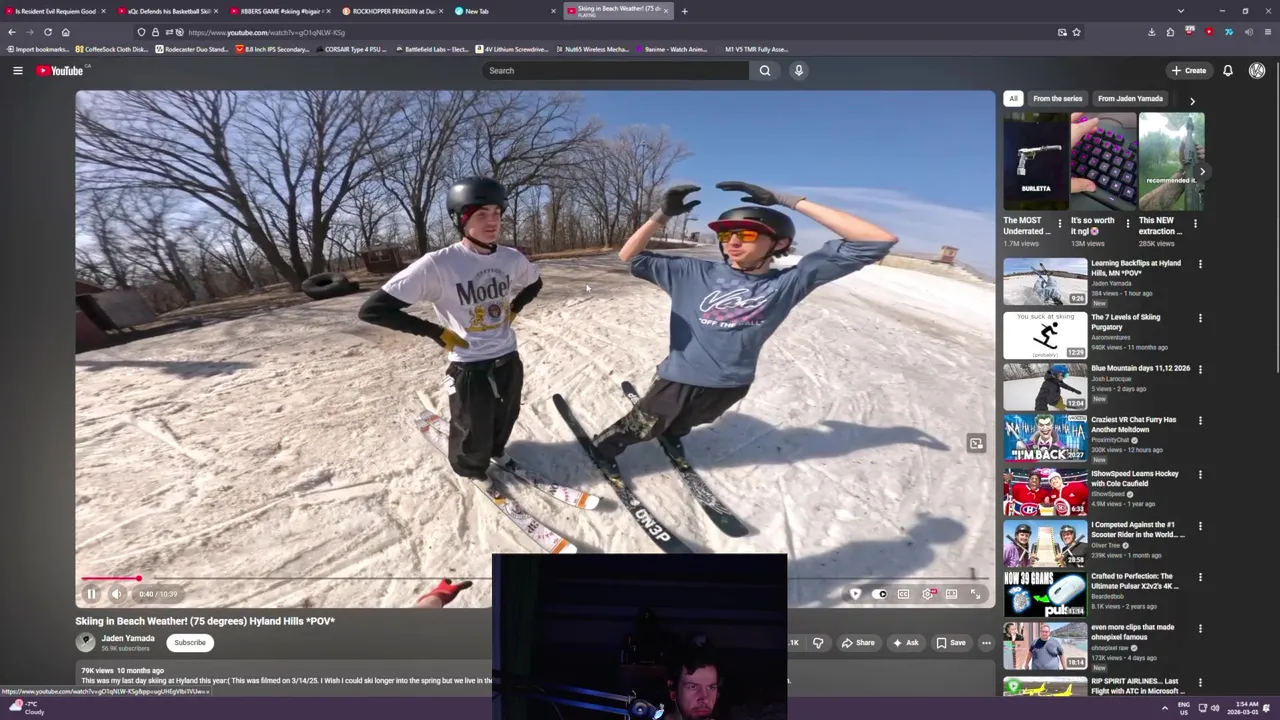Toggle autoplay switch in the player
This screenshot has height=720, width=1280.
[x=879, y=594]
